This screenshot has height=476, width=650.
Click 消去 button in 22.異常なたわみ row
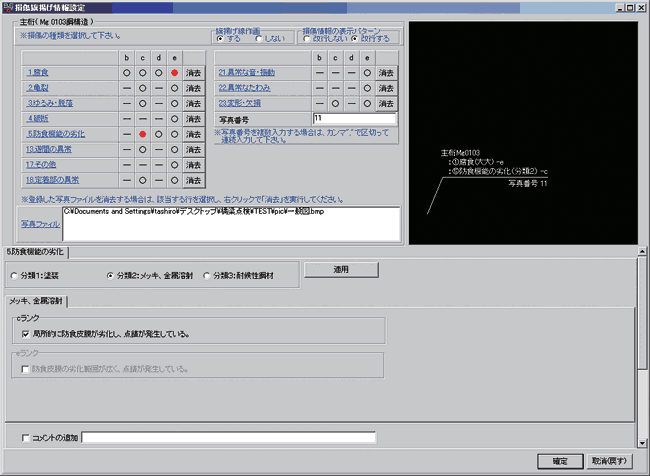click(386, 88)
